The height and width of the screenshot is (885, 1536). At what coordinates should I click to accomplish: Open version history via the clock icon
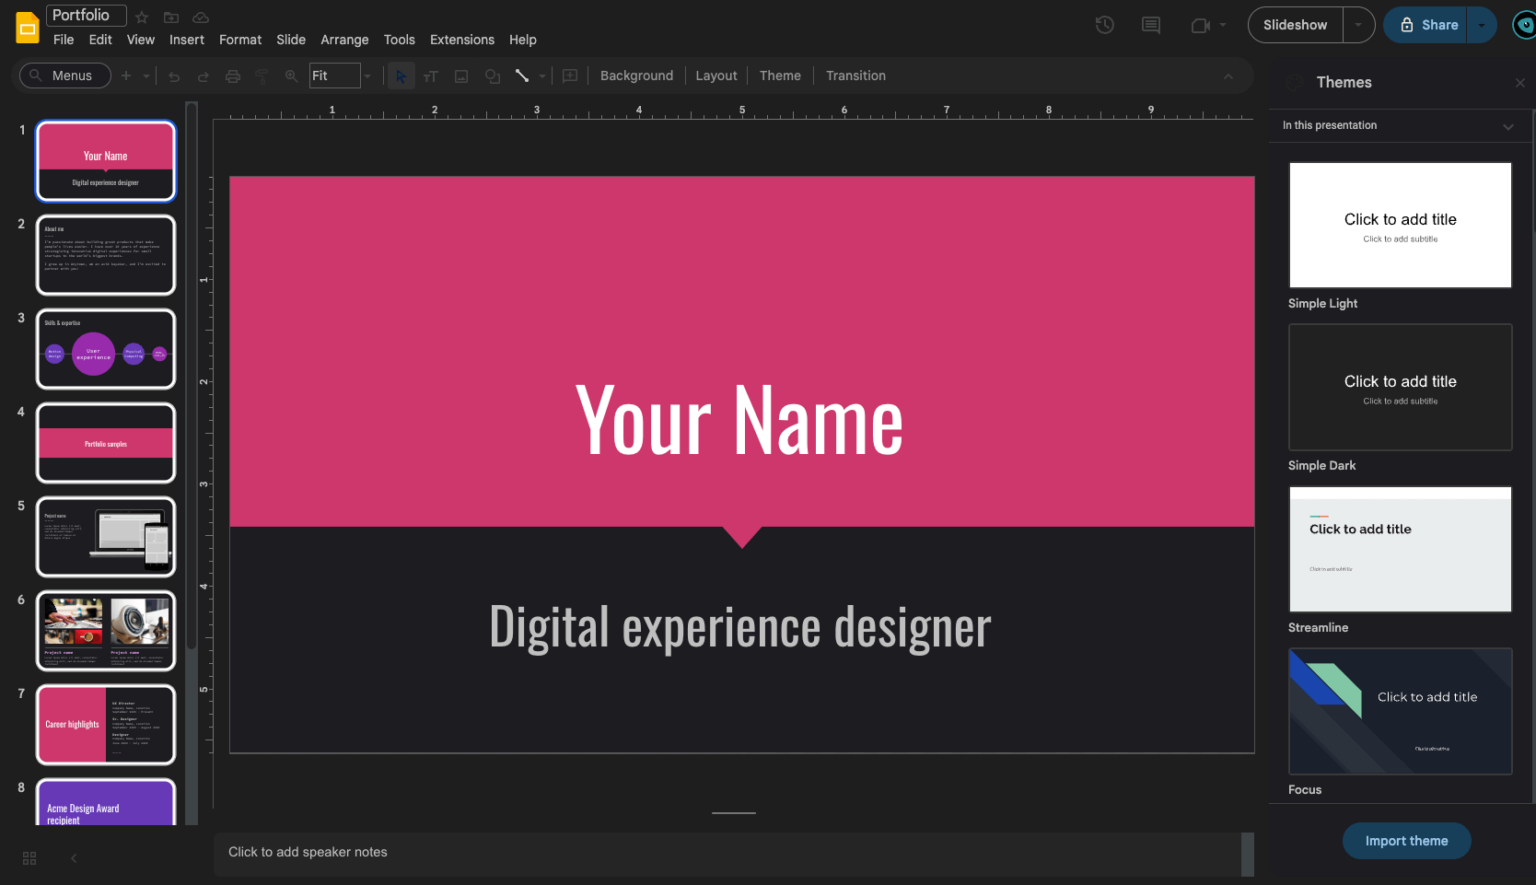click(1104, 25)
